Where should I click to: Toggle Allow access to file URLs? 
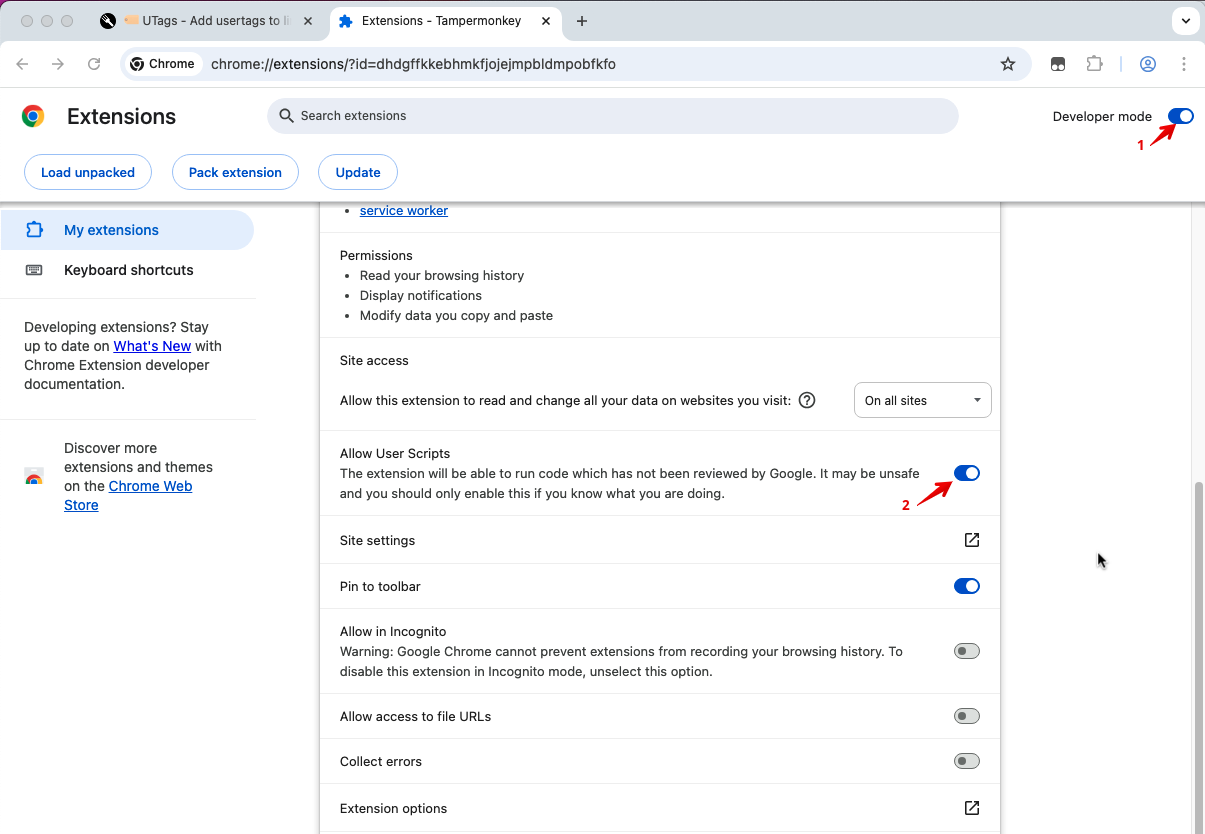point(966,716)
